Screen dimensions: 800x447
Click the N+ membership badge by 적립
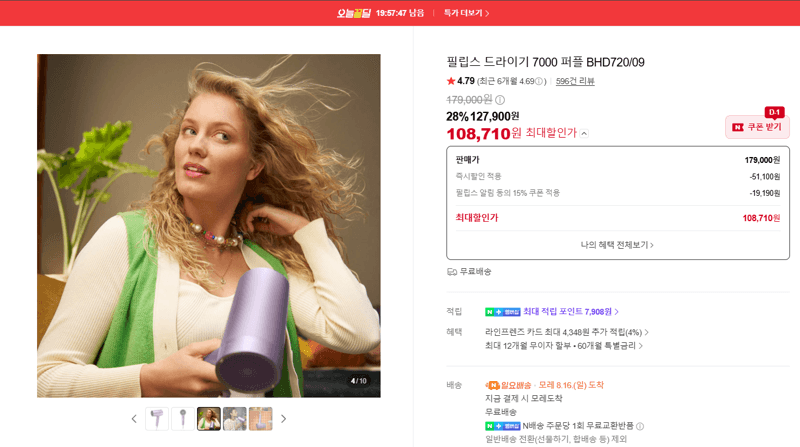503,312
